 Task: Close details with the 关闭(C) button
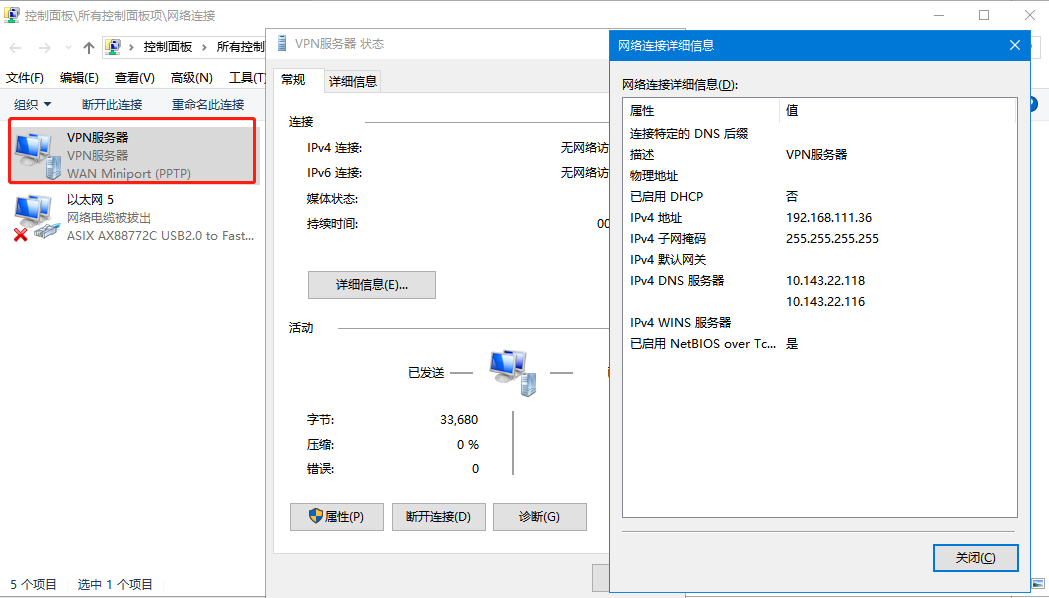click(974, 558)
